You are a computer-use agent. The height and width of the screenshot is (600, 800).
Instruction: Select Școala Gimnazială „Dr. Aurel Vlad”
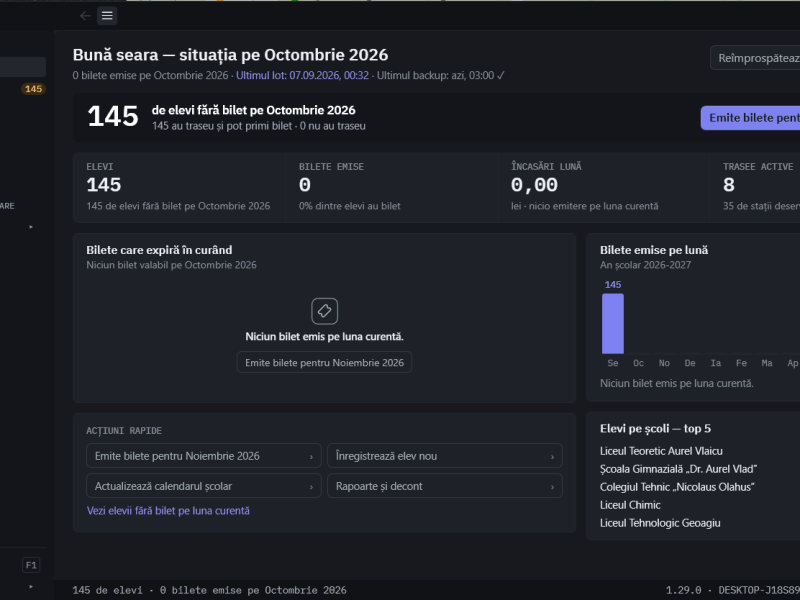(679, 469)
